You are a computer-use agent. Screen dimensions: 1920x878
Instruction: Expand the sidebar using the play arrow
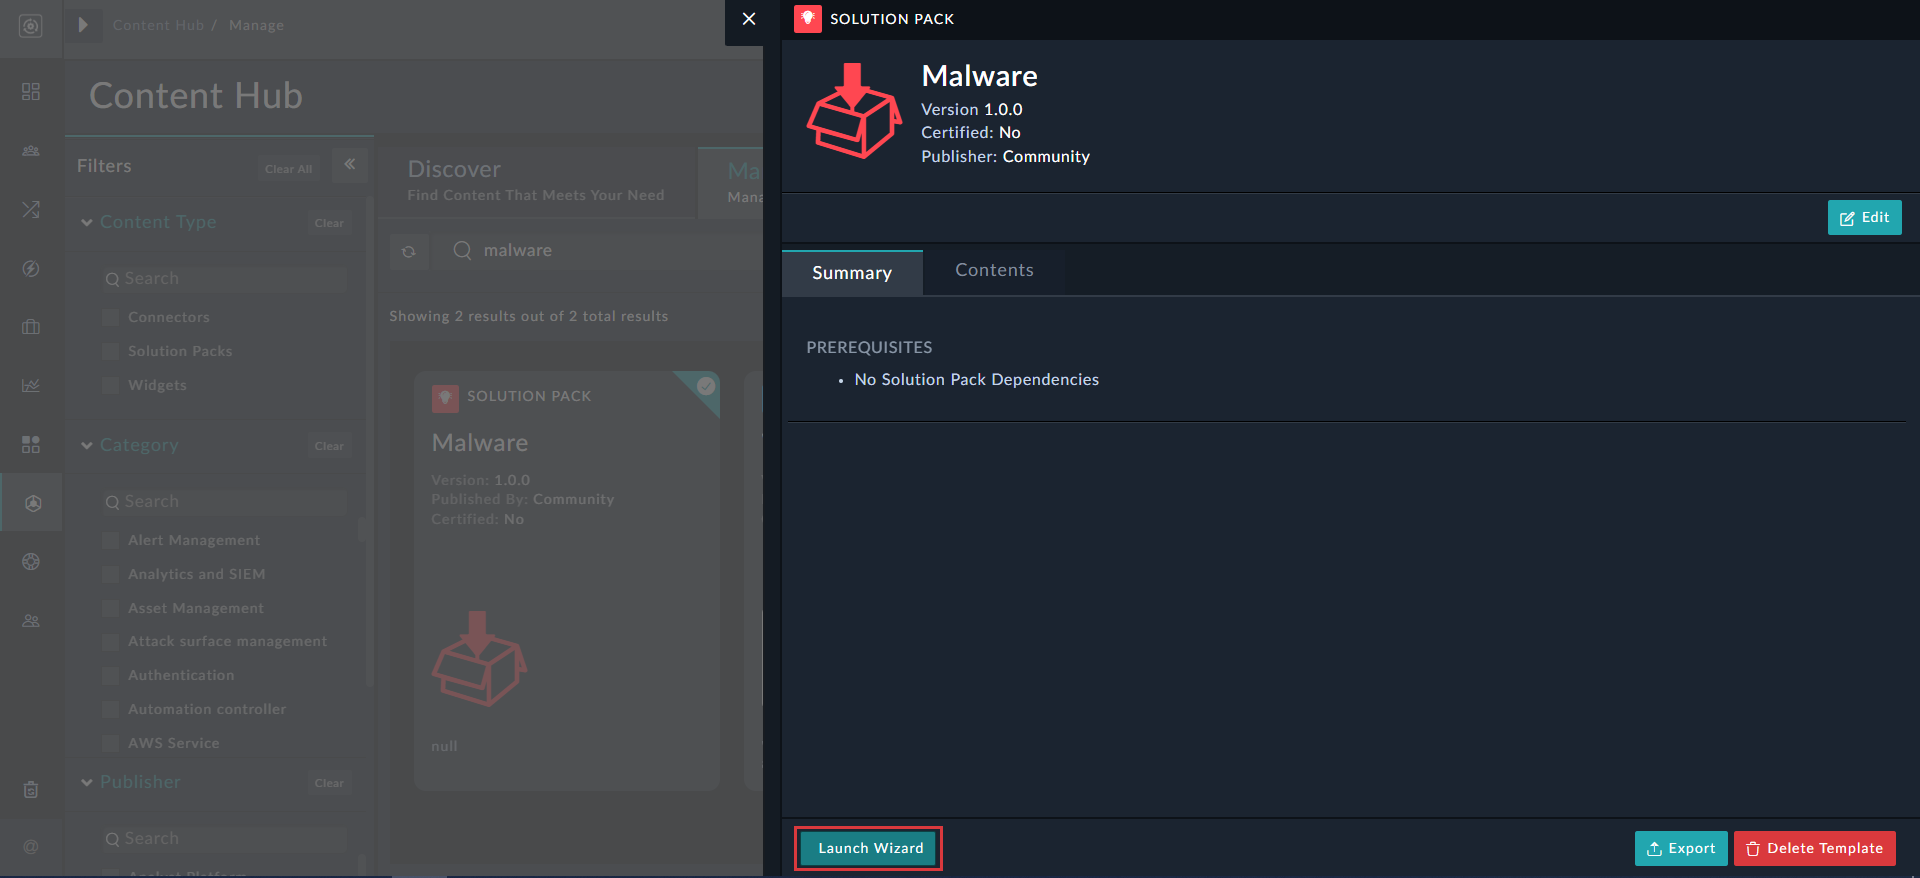click(x=83, y=25)
